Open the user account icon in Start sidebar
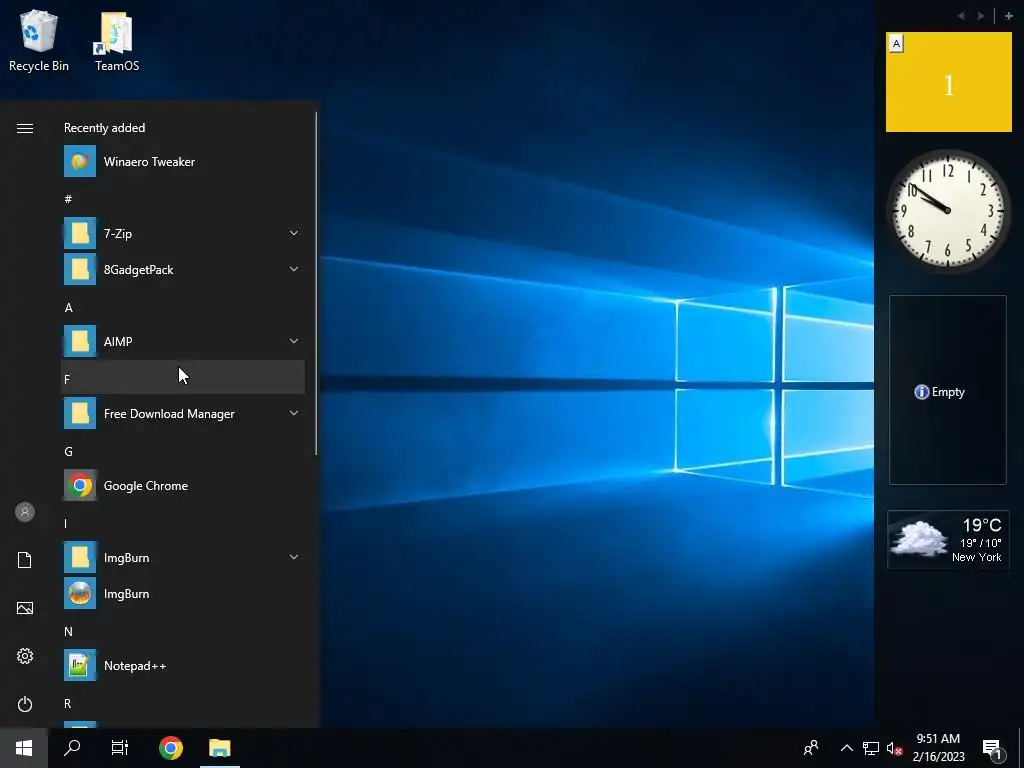 coord(25,512)
